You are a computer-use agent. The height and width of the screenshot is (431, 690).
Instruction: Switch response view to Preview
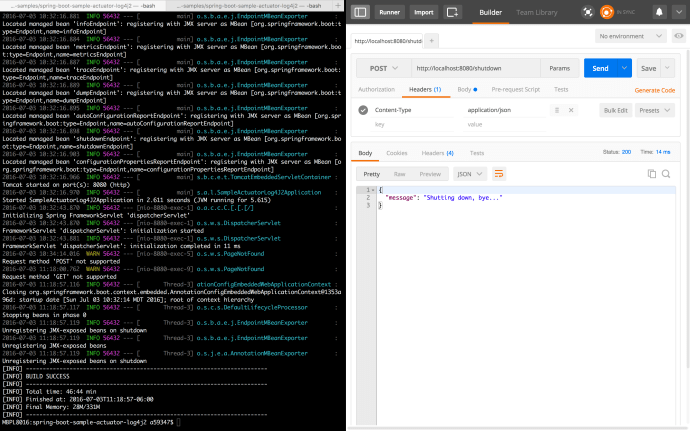pyautogui.click(x=430, y=173)
